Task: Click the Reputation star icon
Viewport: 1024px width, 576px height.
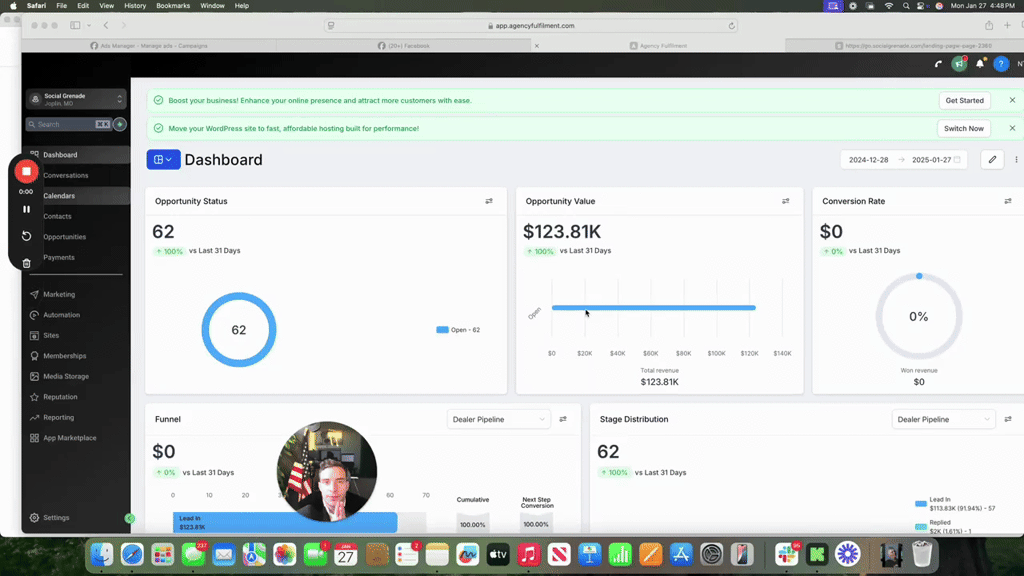Action: pyautogui.click(x=34, y=397)
